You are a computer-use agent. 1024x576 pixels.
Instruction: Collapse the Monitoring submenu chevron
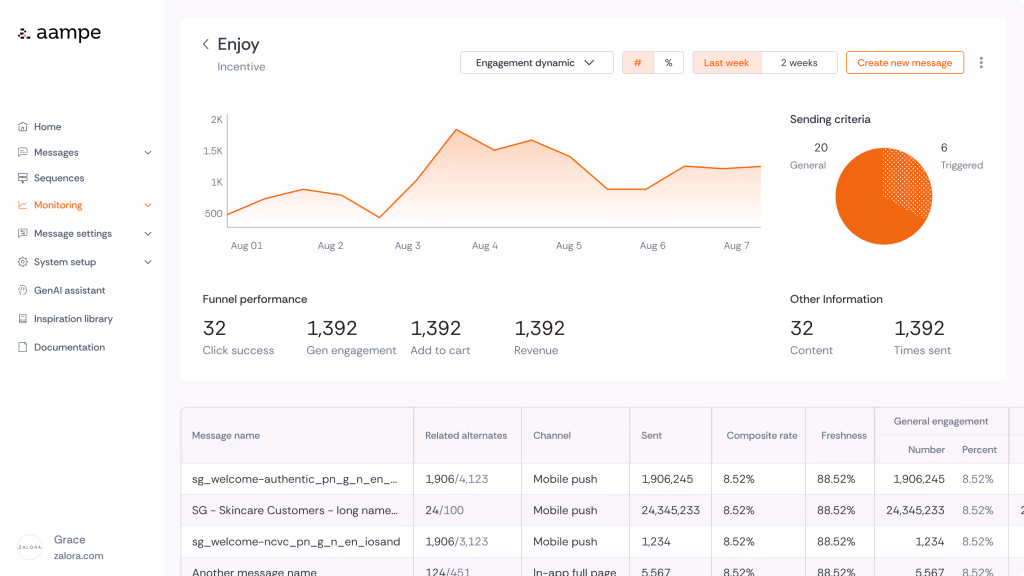coord(148,205)
